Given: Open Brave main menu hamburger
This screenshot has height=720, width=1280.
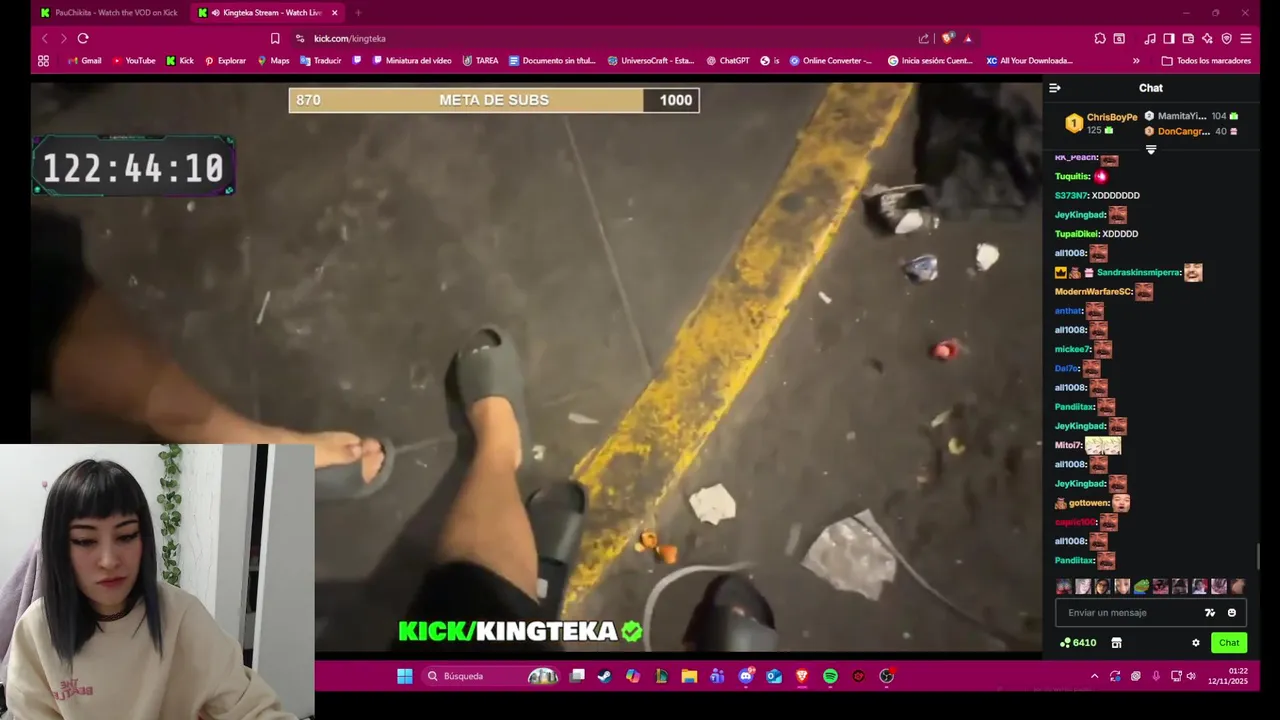Looking at the screenshot, I should tap(1246, 38).
